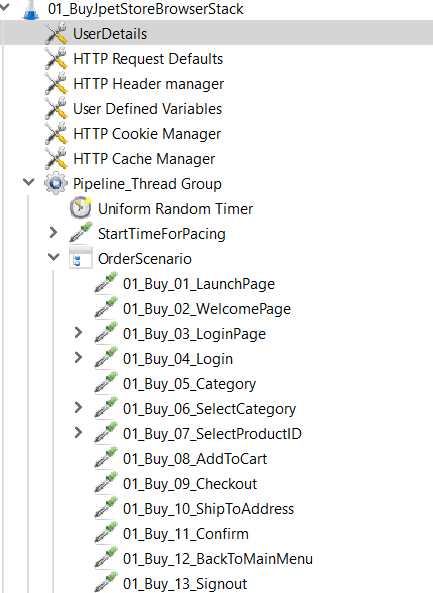433x593 pixels.
Task: Select 01_Buy_09_Checkout request label
Action: pyautogui.click(x=190, y=484)
